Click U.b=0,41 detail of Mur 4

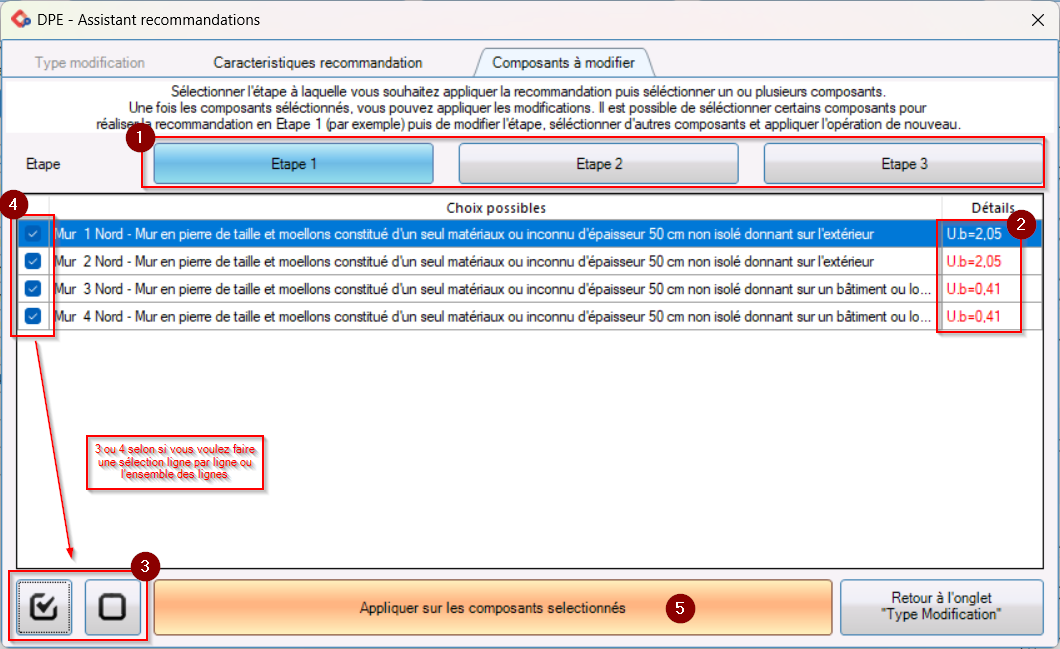(974, 316)
